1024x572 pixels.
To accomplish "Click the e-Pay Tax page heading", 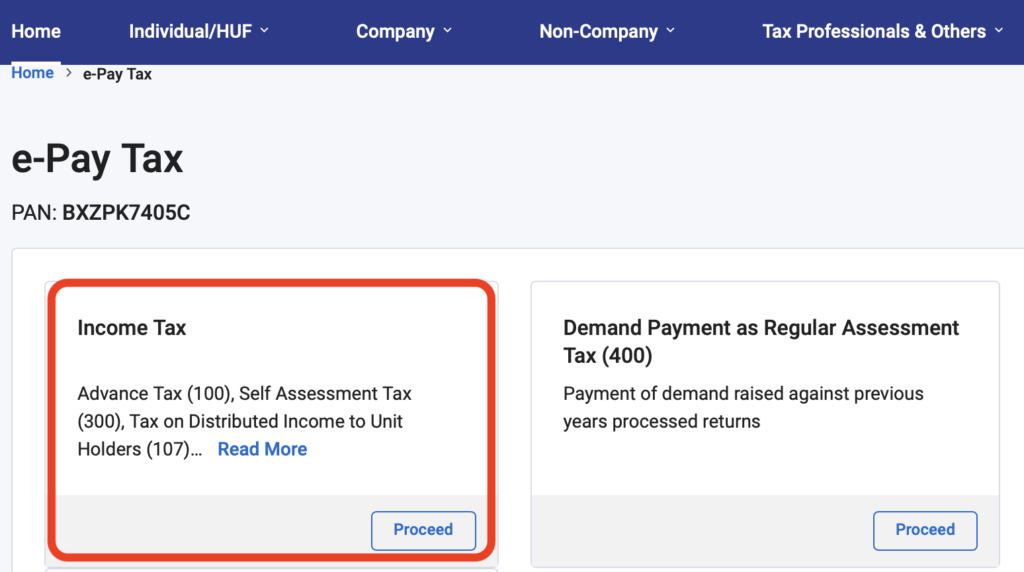I will tap(97, 159).
